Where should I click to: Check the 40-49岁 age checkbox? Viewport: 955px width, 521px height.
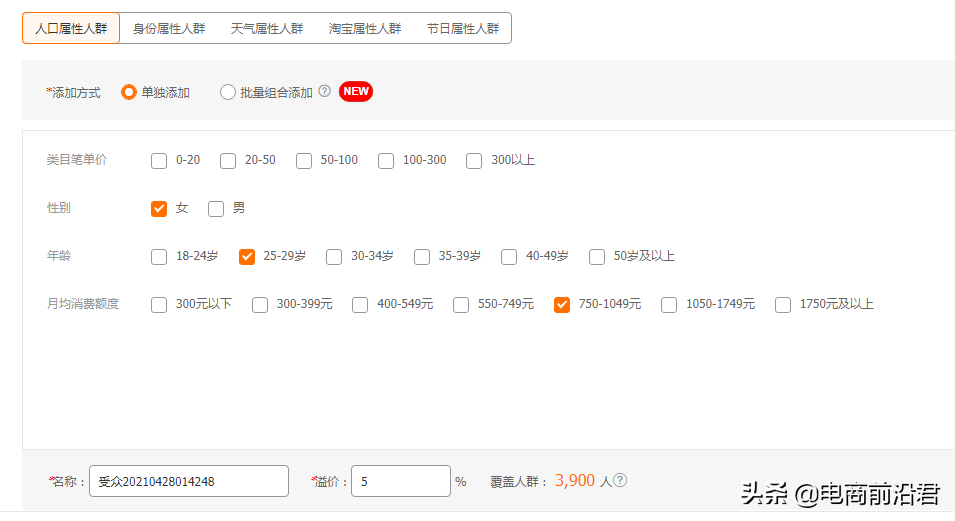click(x=509, y=257)
